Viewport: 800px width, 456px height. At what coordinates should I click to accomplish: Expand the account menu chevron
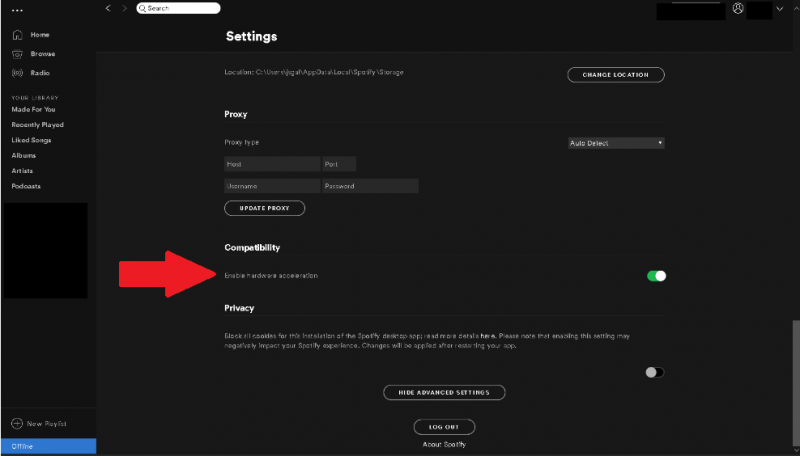(780, 9)
